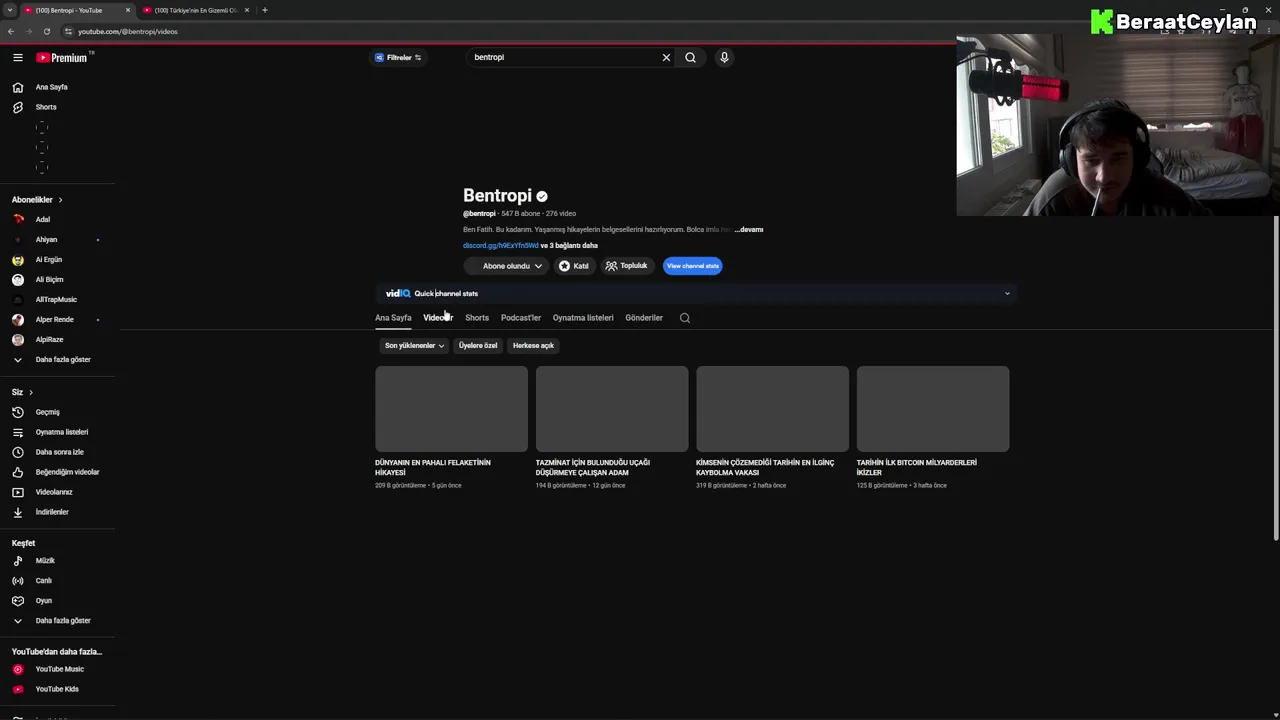The image size is (1280, 720).
Task: Open thumbnail for TAZMİNAT İÇİN BULUNDUĞU UÇAĞI video
Action: [612, 409]
